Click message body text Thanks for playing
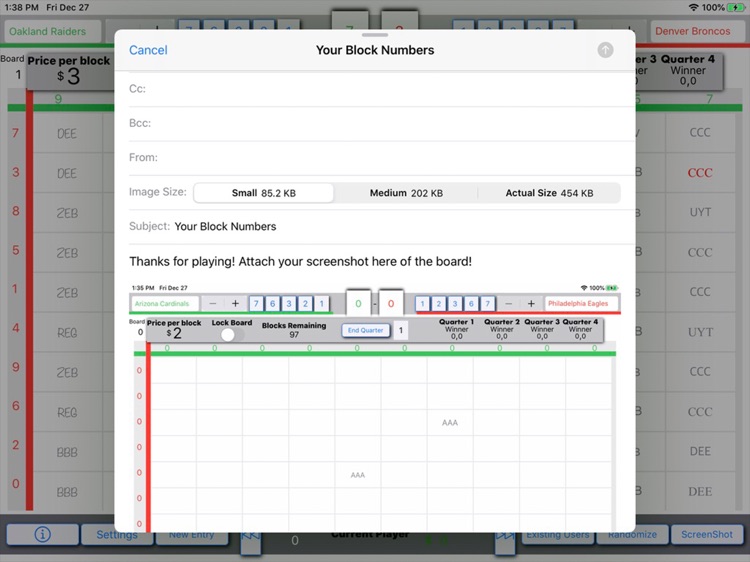750x562 pixels. [300, 262]
